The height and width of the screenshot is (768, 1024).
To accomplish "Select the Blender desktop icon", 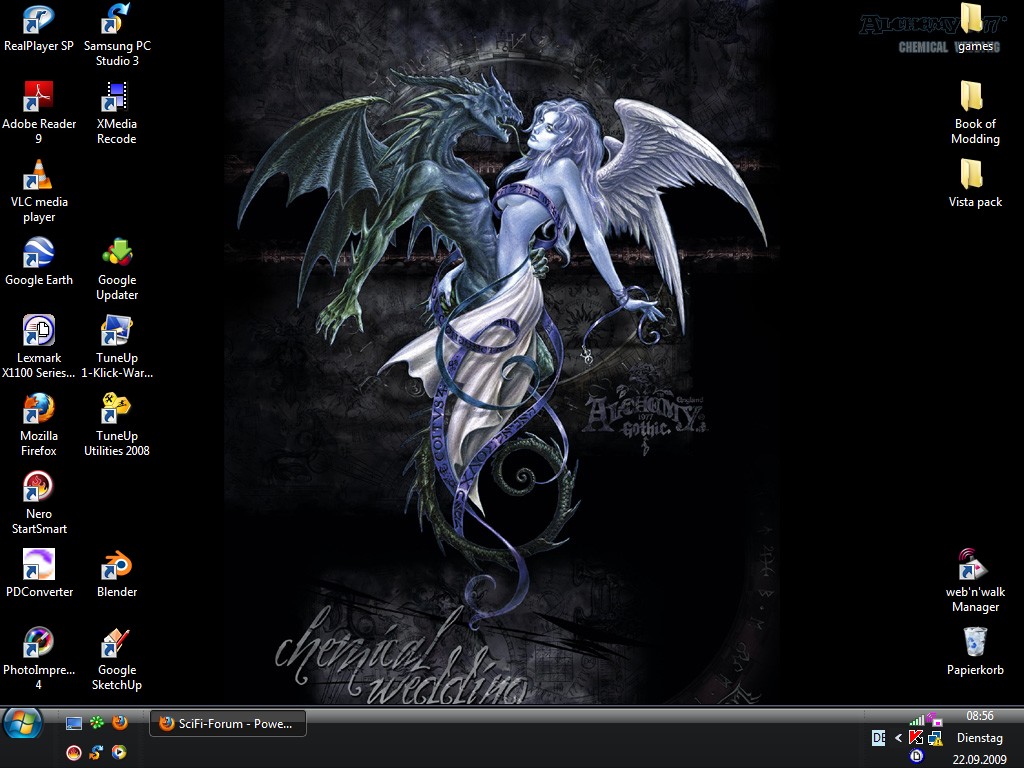I will tap(117, 566).
